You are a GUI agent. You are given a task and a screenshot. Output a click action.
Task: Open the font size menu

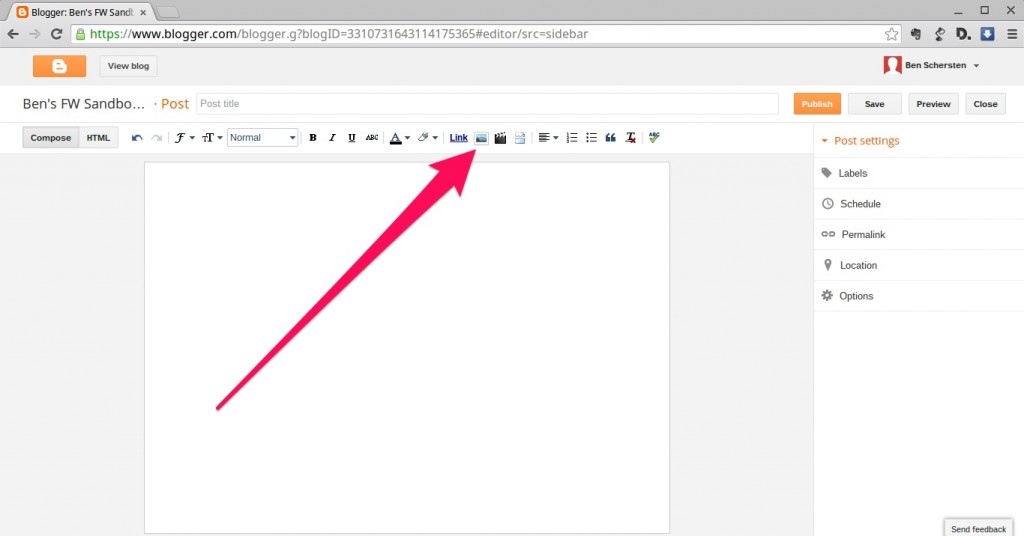coord(212,138)
